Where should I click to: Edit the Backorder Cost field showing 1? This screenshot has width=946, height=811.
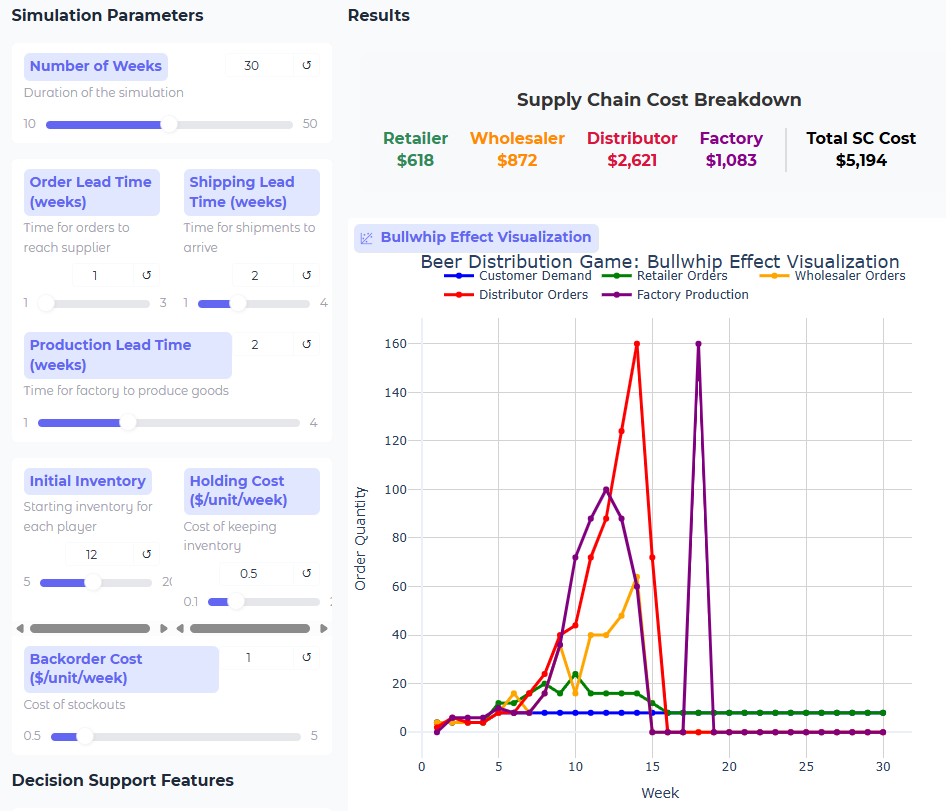(257, 657)
